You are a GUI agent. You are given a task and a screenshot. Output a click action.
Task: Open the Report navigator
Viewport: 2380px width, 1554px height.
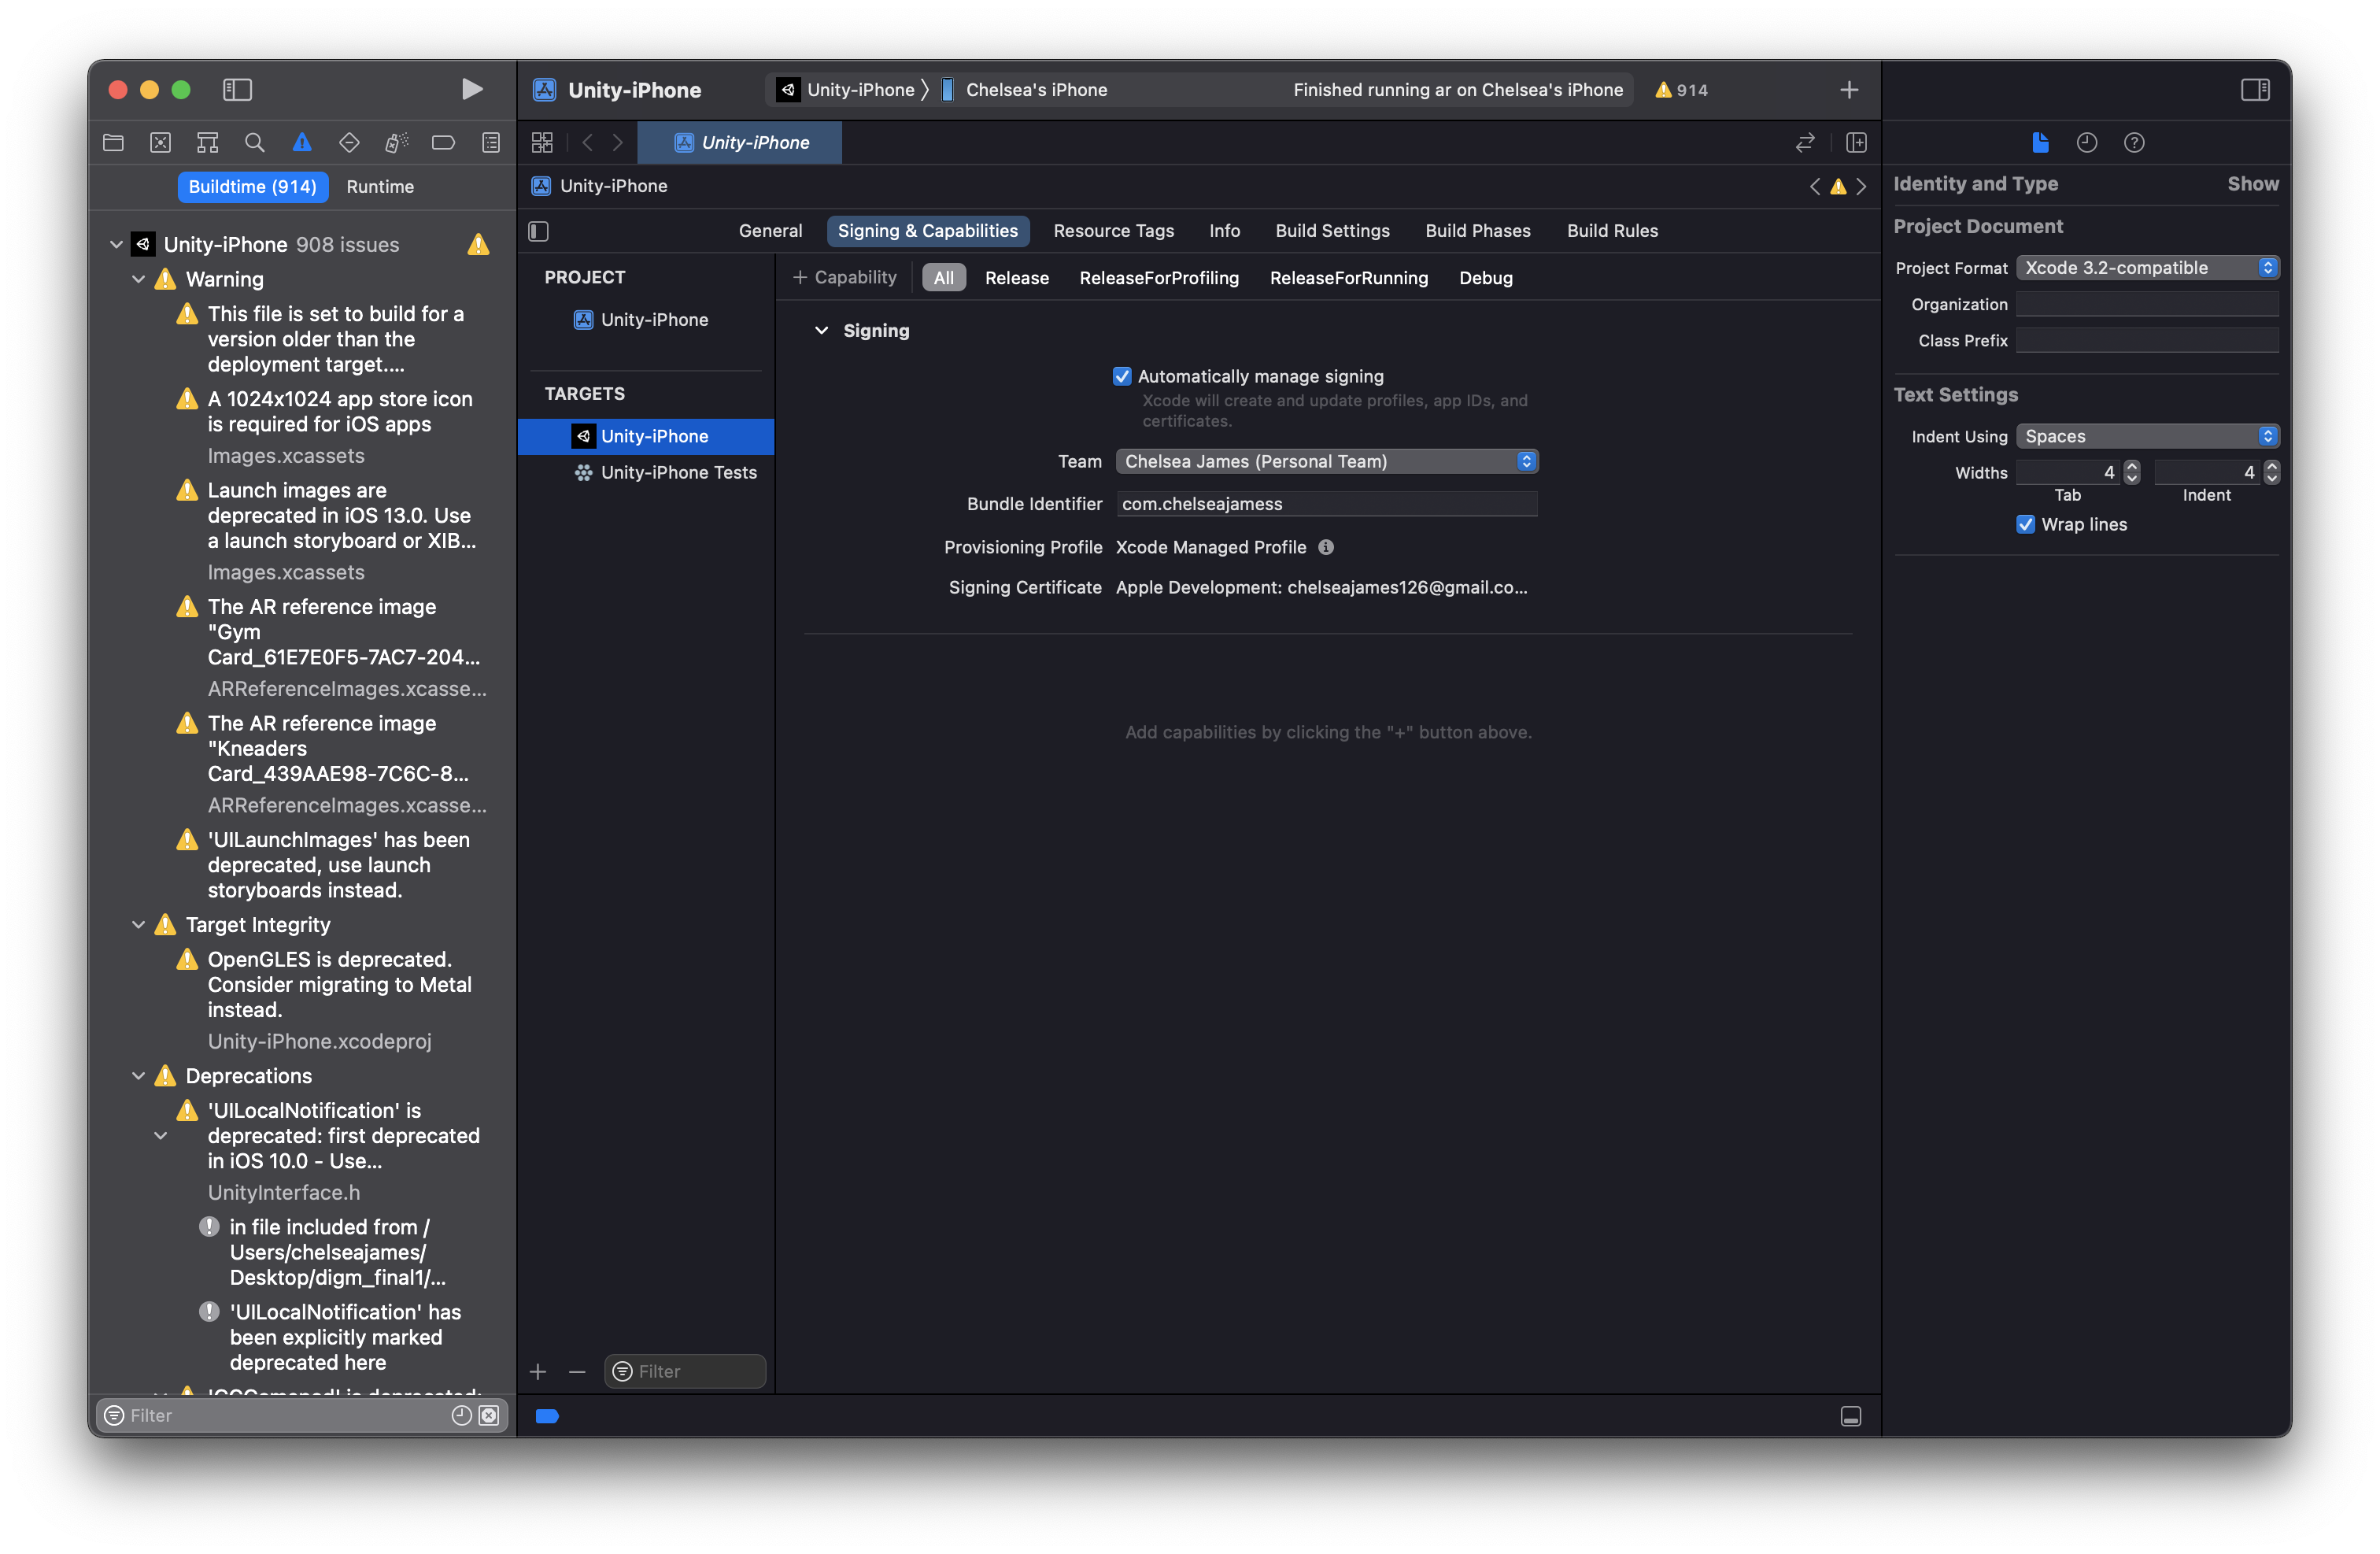491,143
